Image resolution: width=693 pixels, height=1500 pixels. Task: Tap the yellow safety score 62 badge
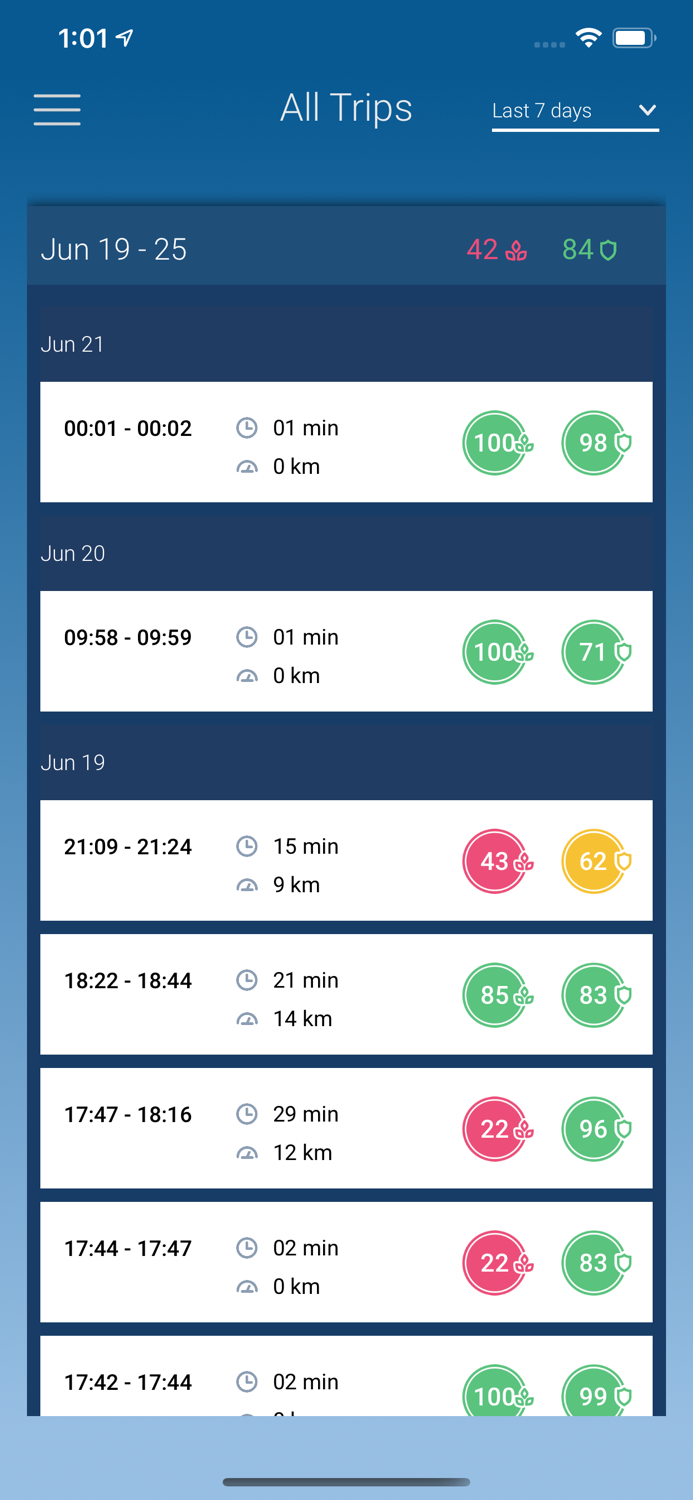point(595,861)
